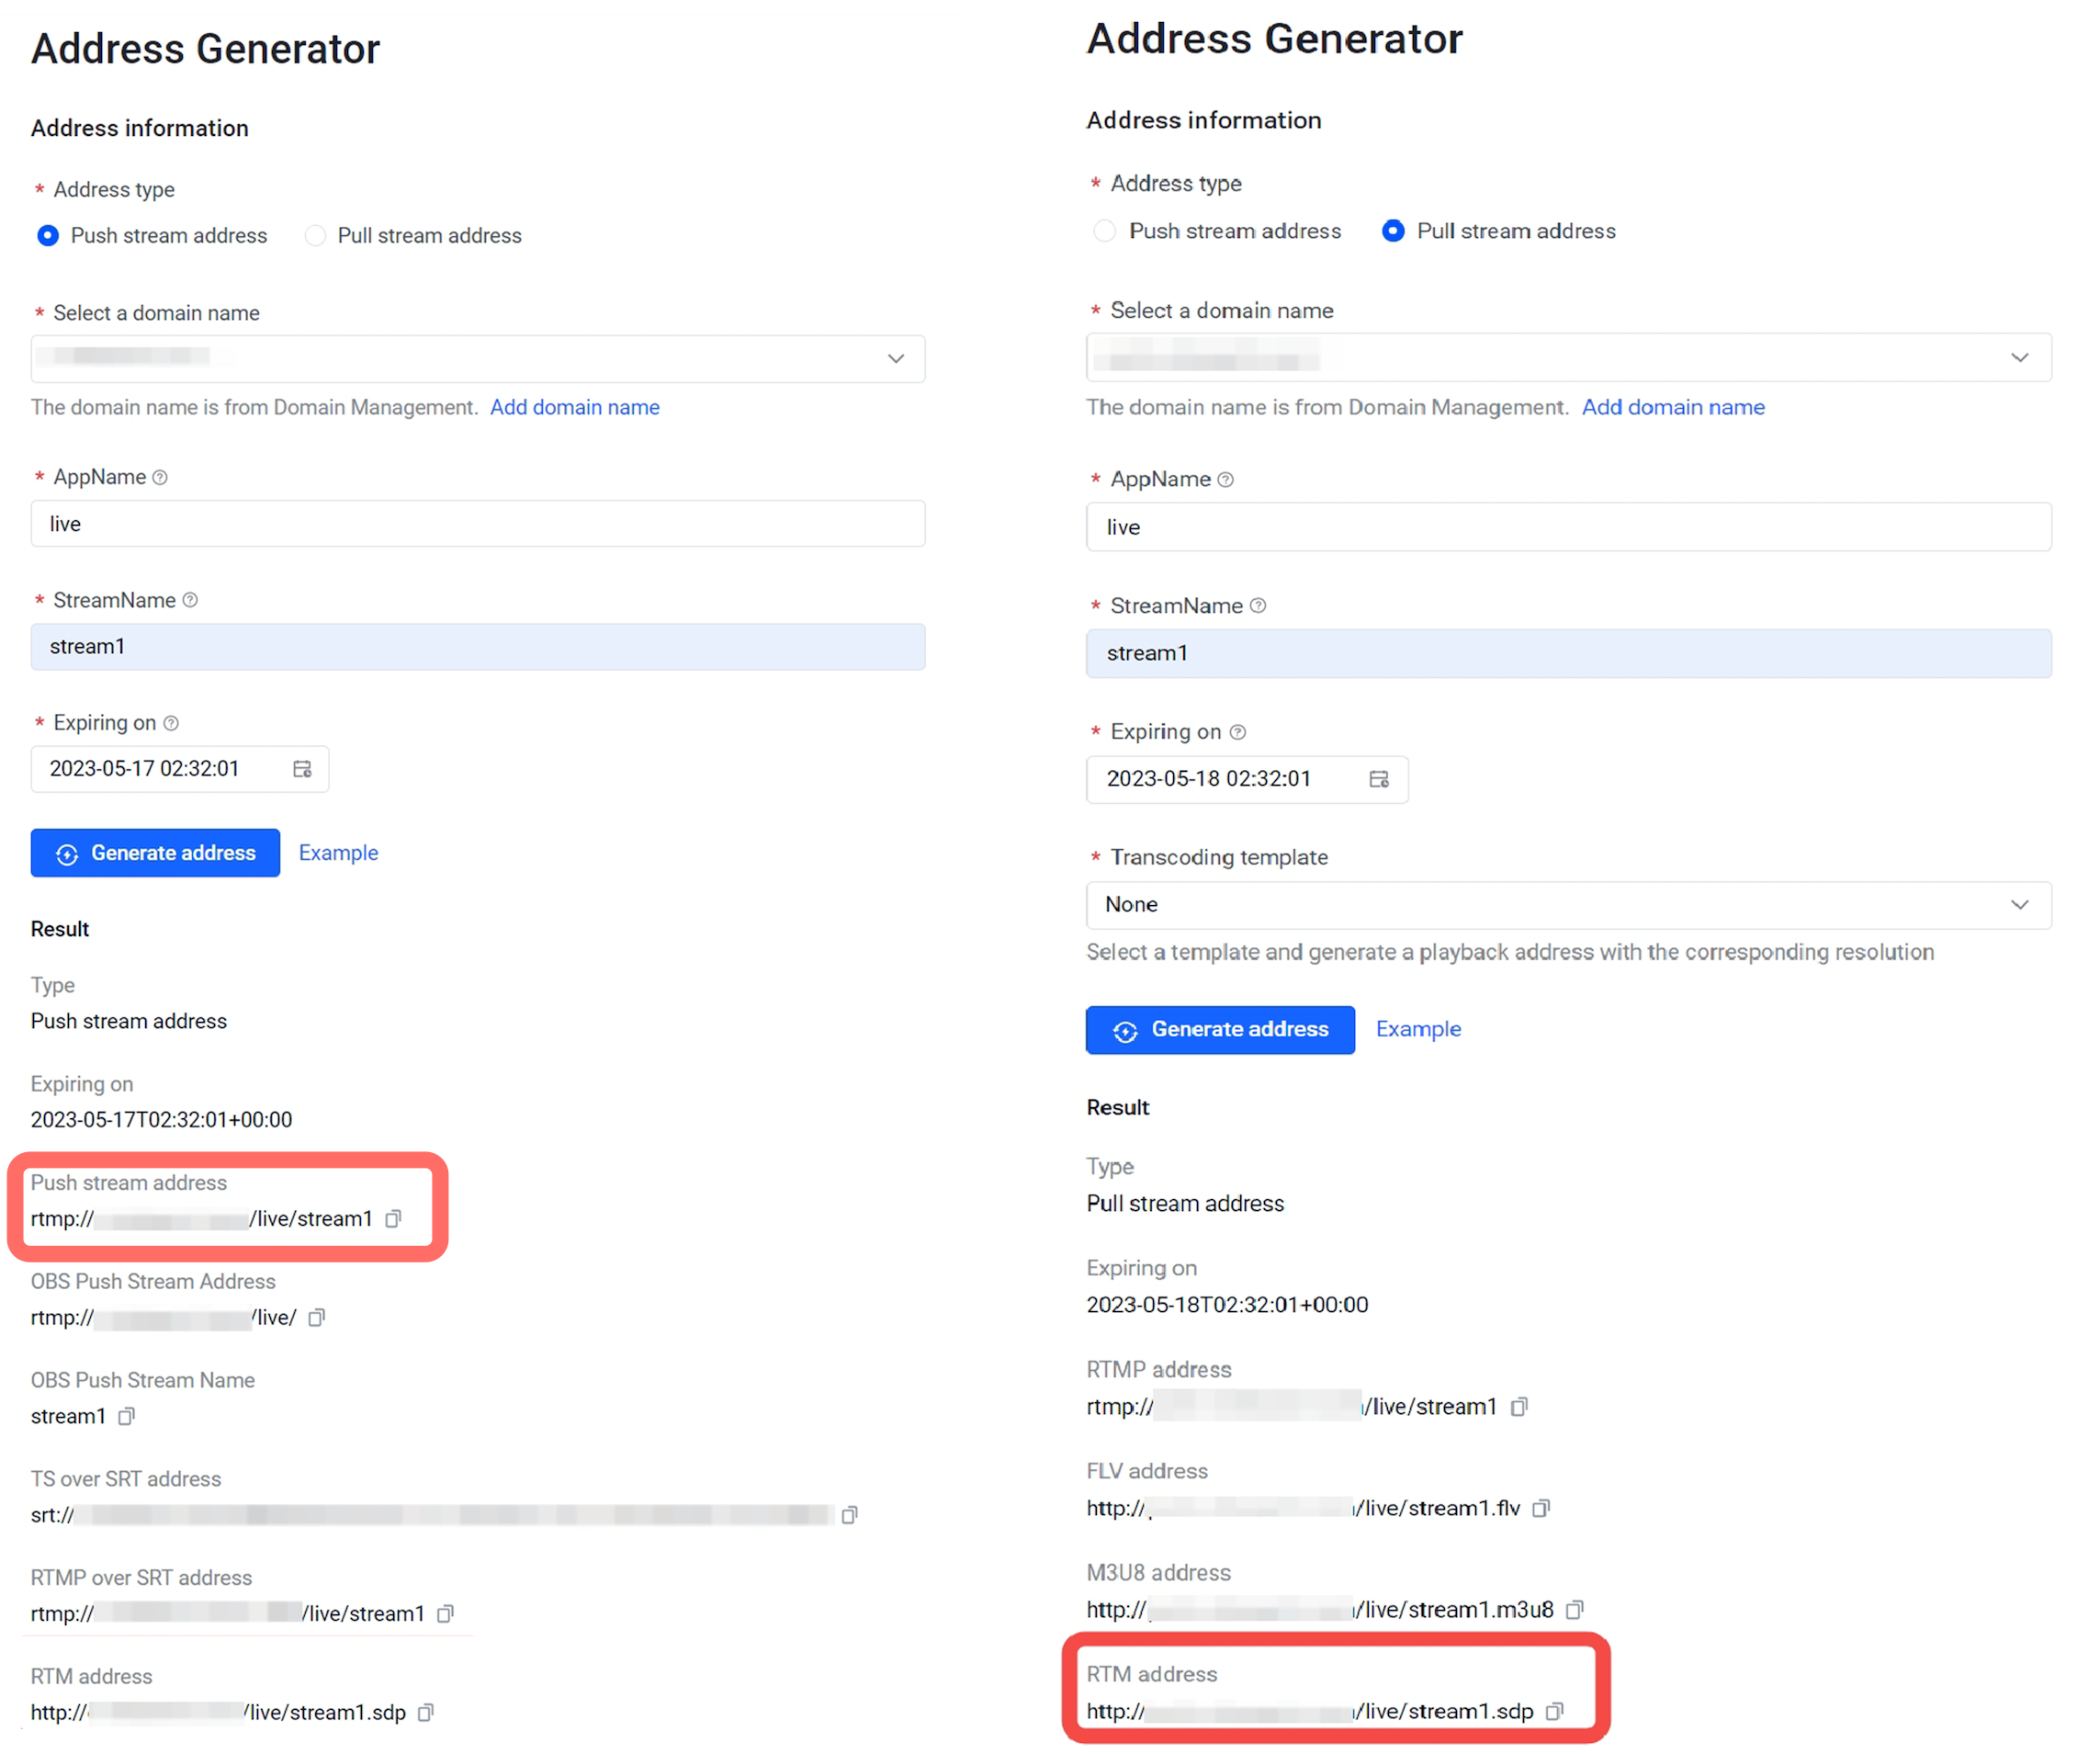Expand the left panel domain name dropdown
Screen dimensions: 2100x1754
pyautogui.click(x=478, y=358)
